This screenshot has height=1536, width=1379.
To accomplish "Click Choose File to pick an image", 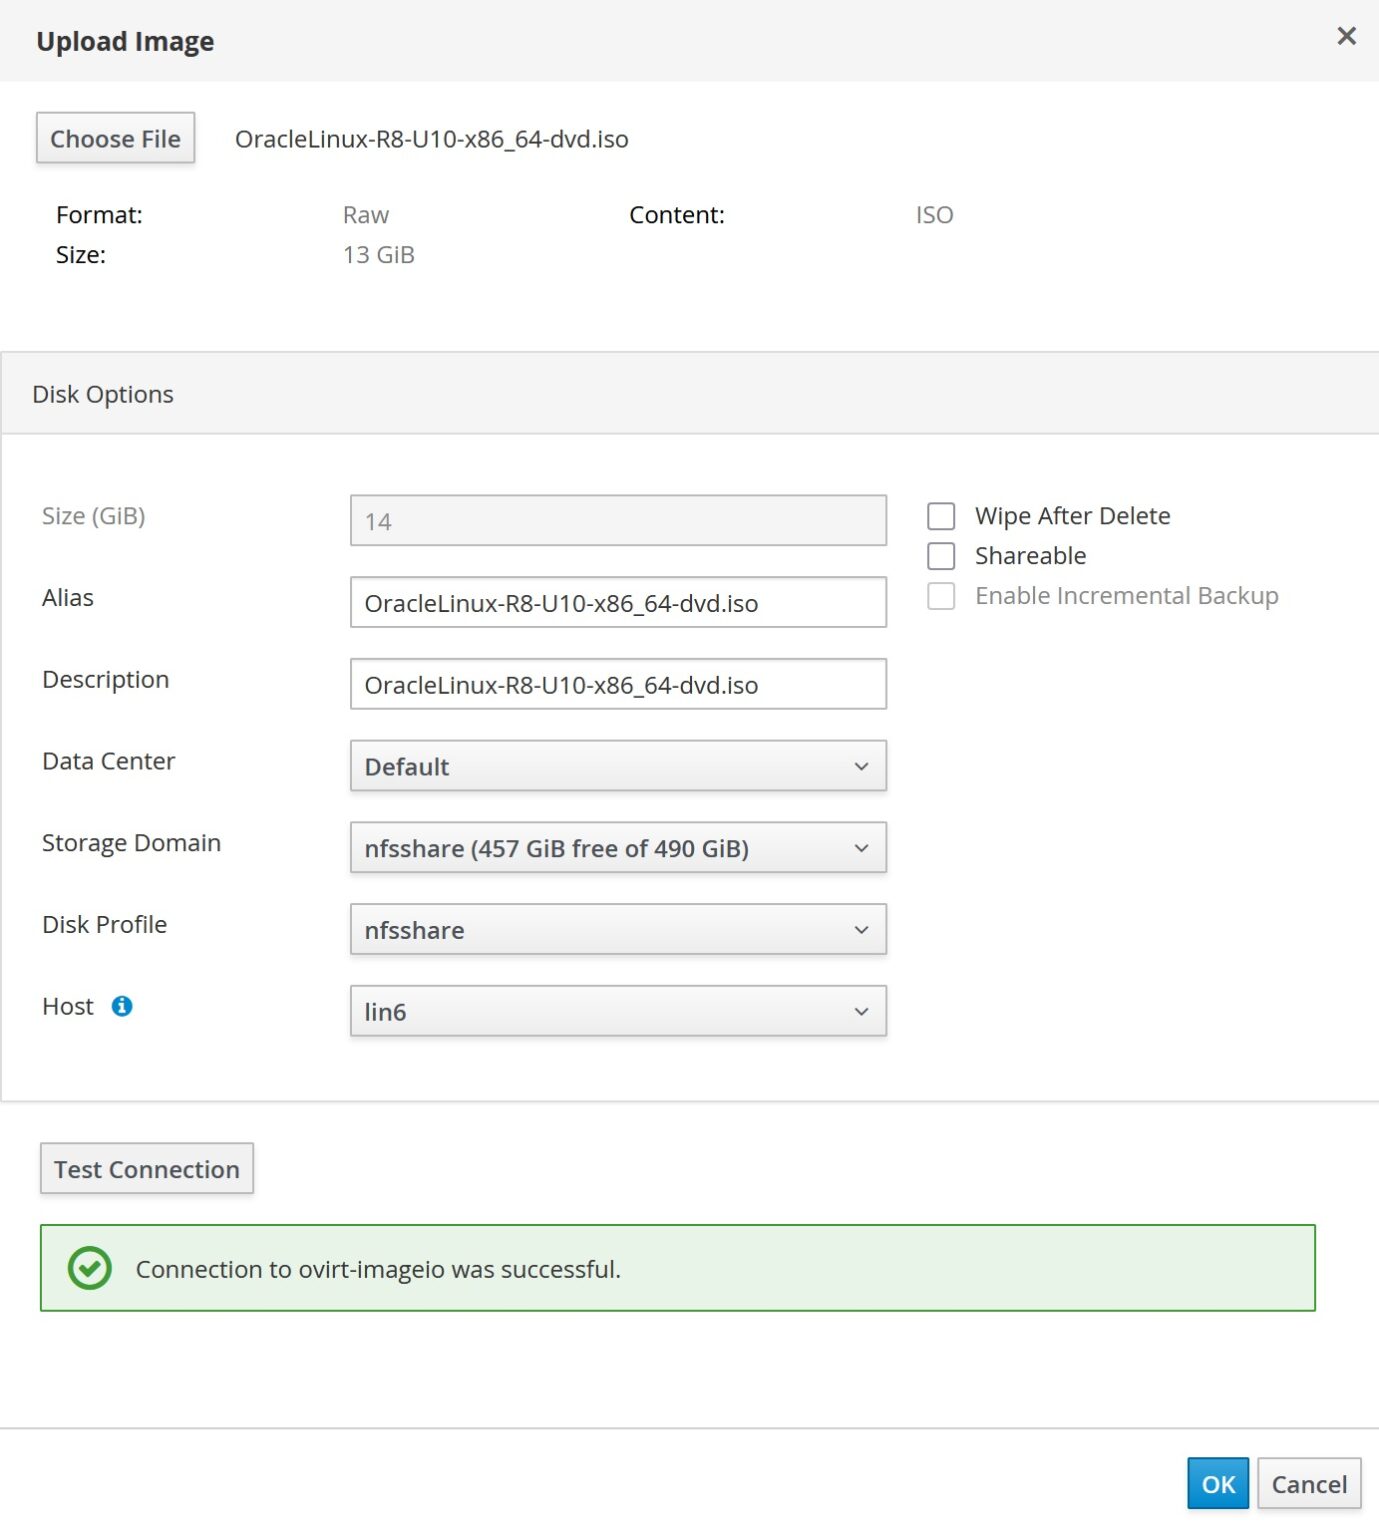I will (x=114, y=138).
